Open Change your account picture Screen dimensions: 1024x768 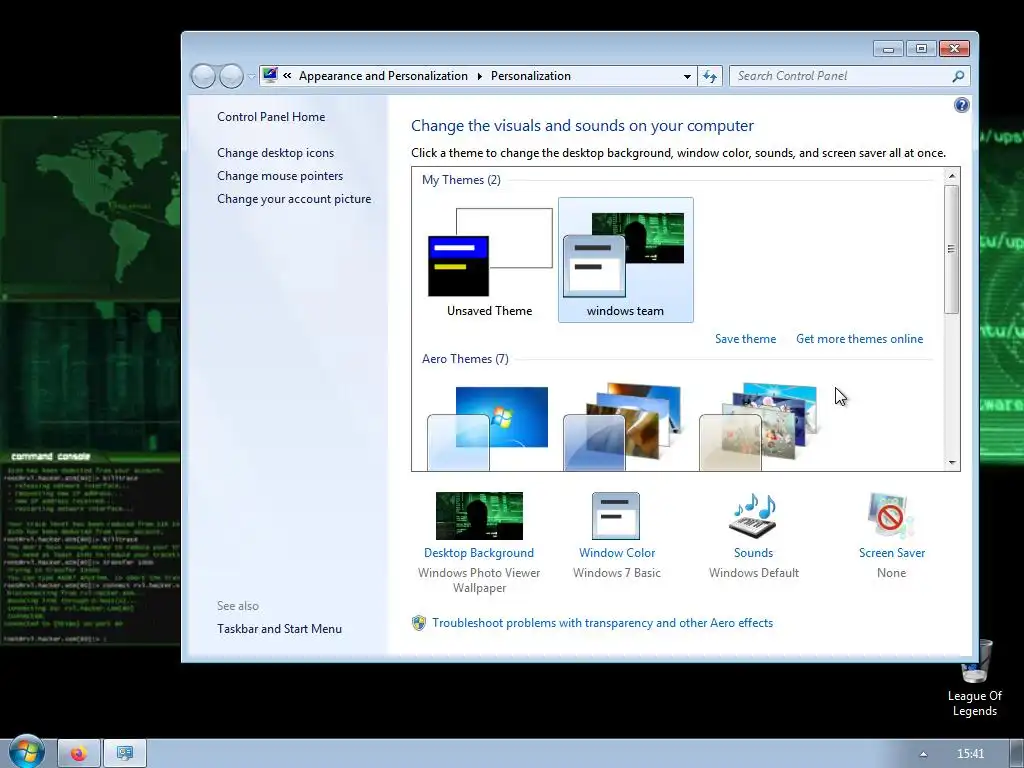tap(294, 199)
